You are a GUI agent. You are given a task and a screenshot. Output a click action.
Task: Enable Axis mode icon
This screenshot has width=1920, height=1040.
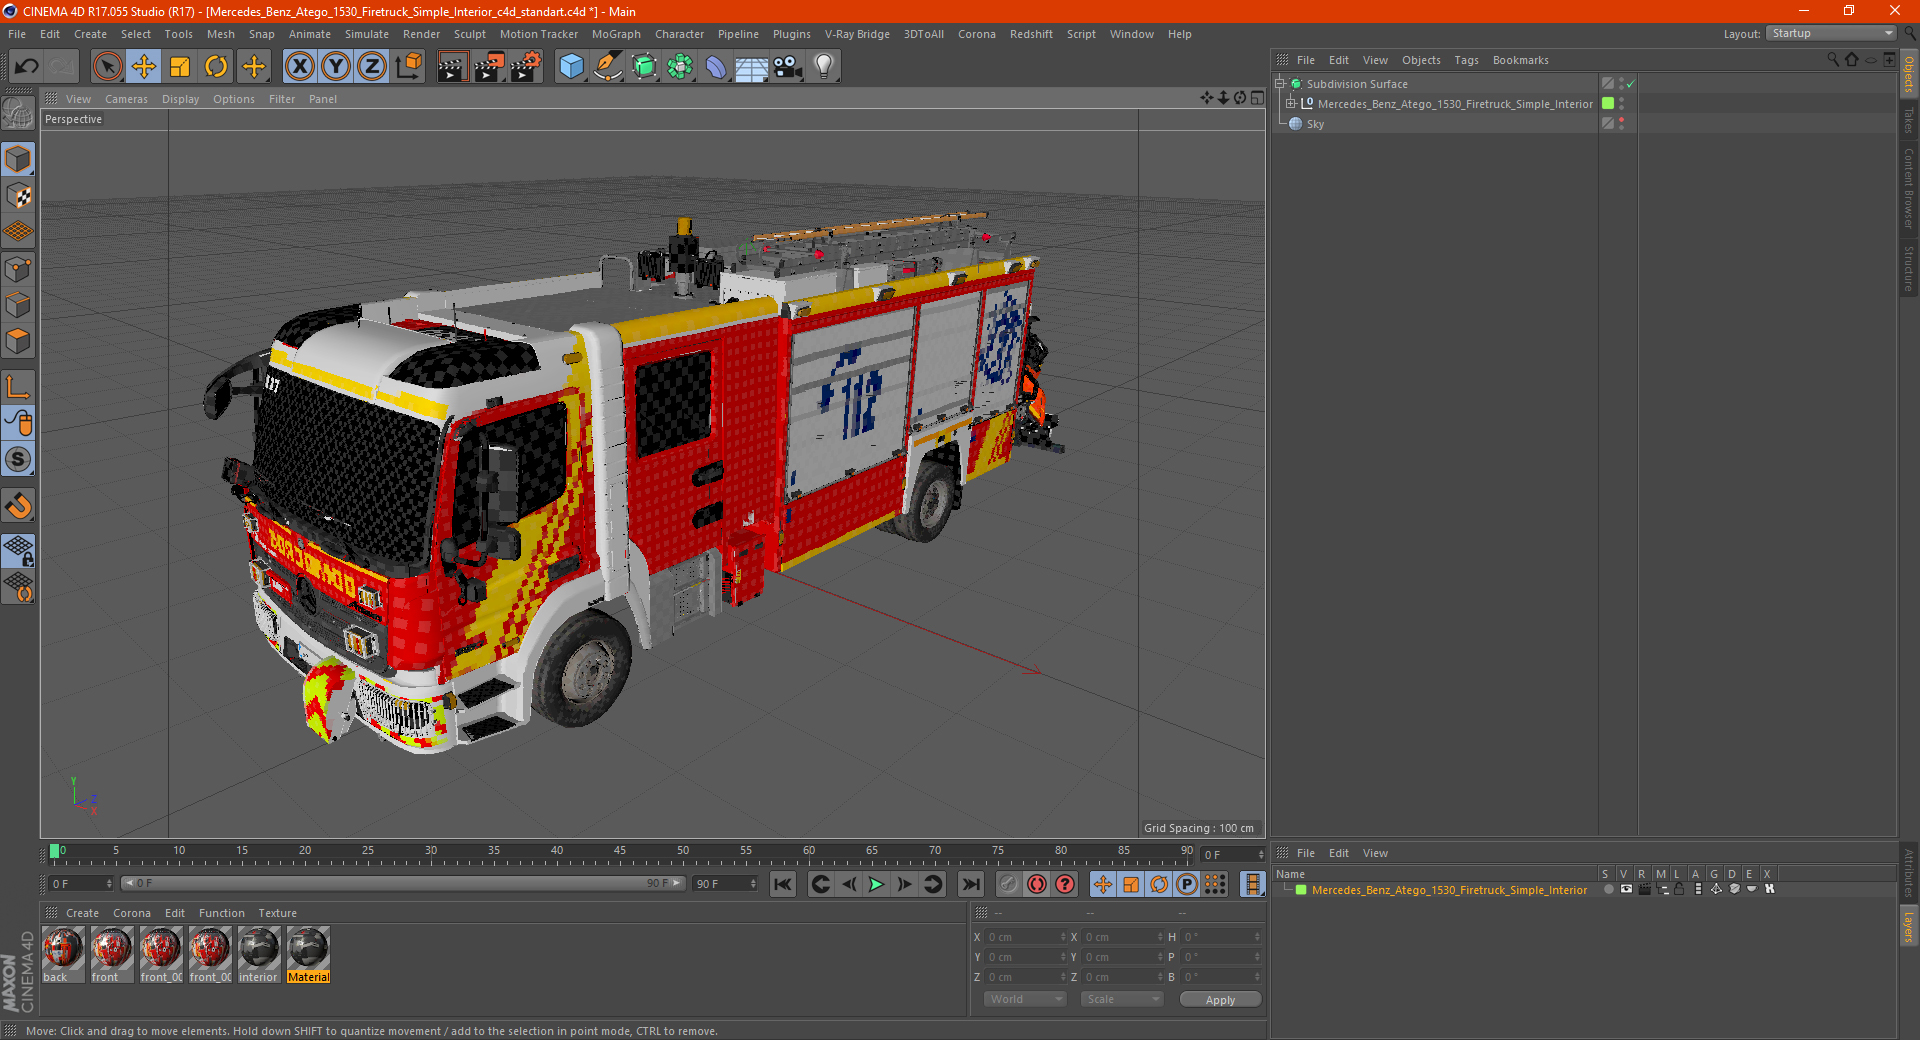click(18, 387)
